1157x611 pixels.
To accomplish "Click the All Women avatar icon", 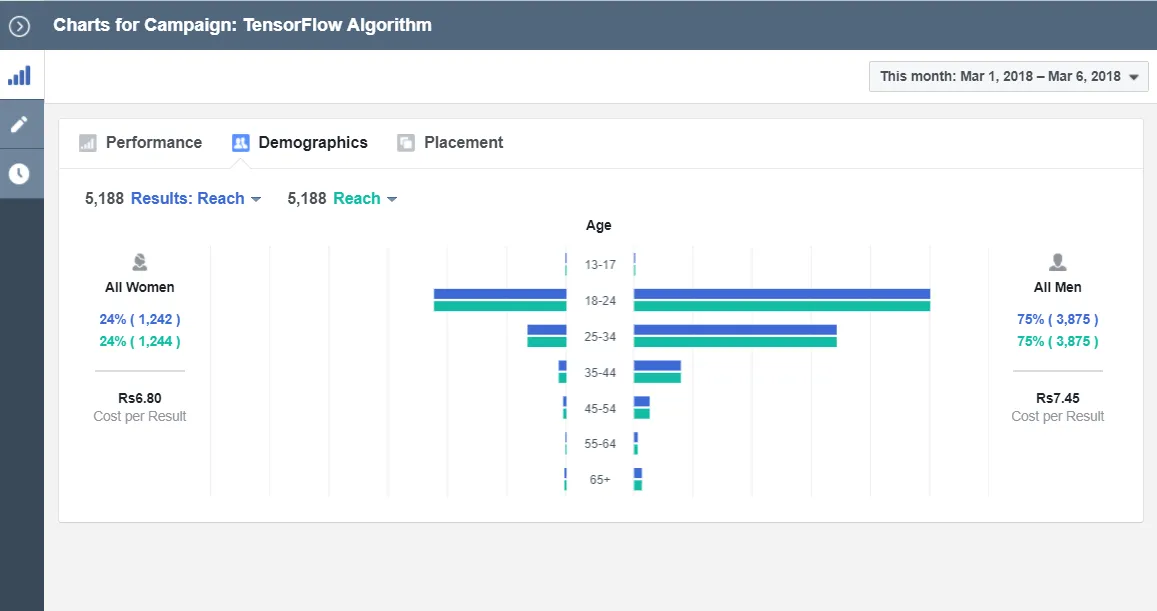I will click(139, 262).
